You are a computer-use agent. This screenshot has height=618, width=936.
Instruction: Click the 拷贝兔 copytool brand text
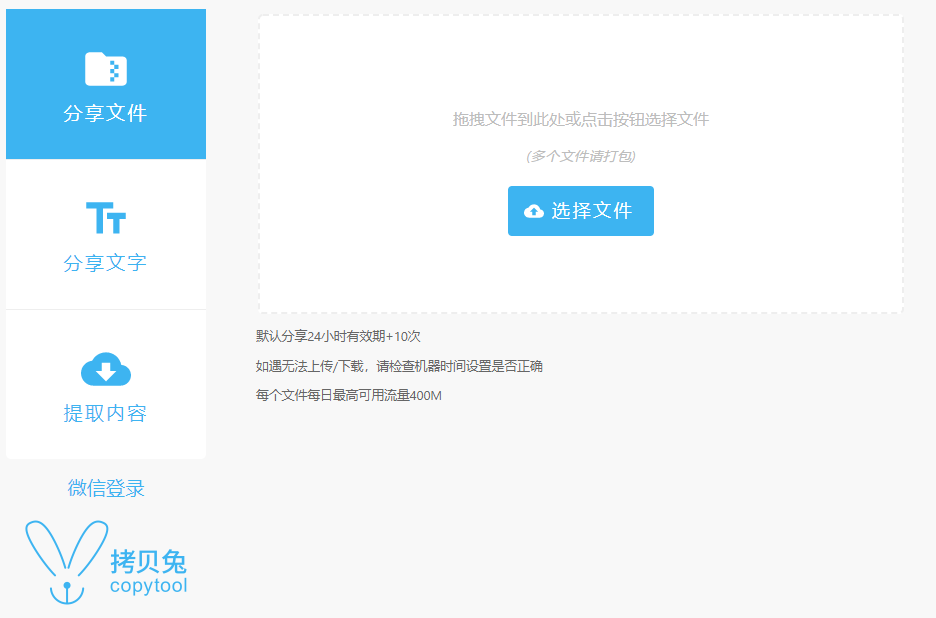pyautogui.click(x=149, y=572)
